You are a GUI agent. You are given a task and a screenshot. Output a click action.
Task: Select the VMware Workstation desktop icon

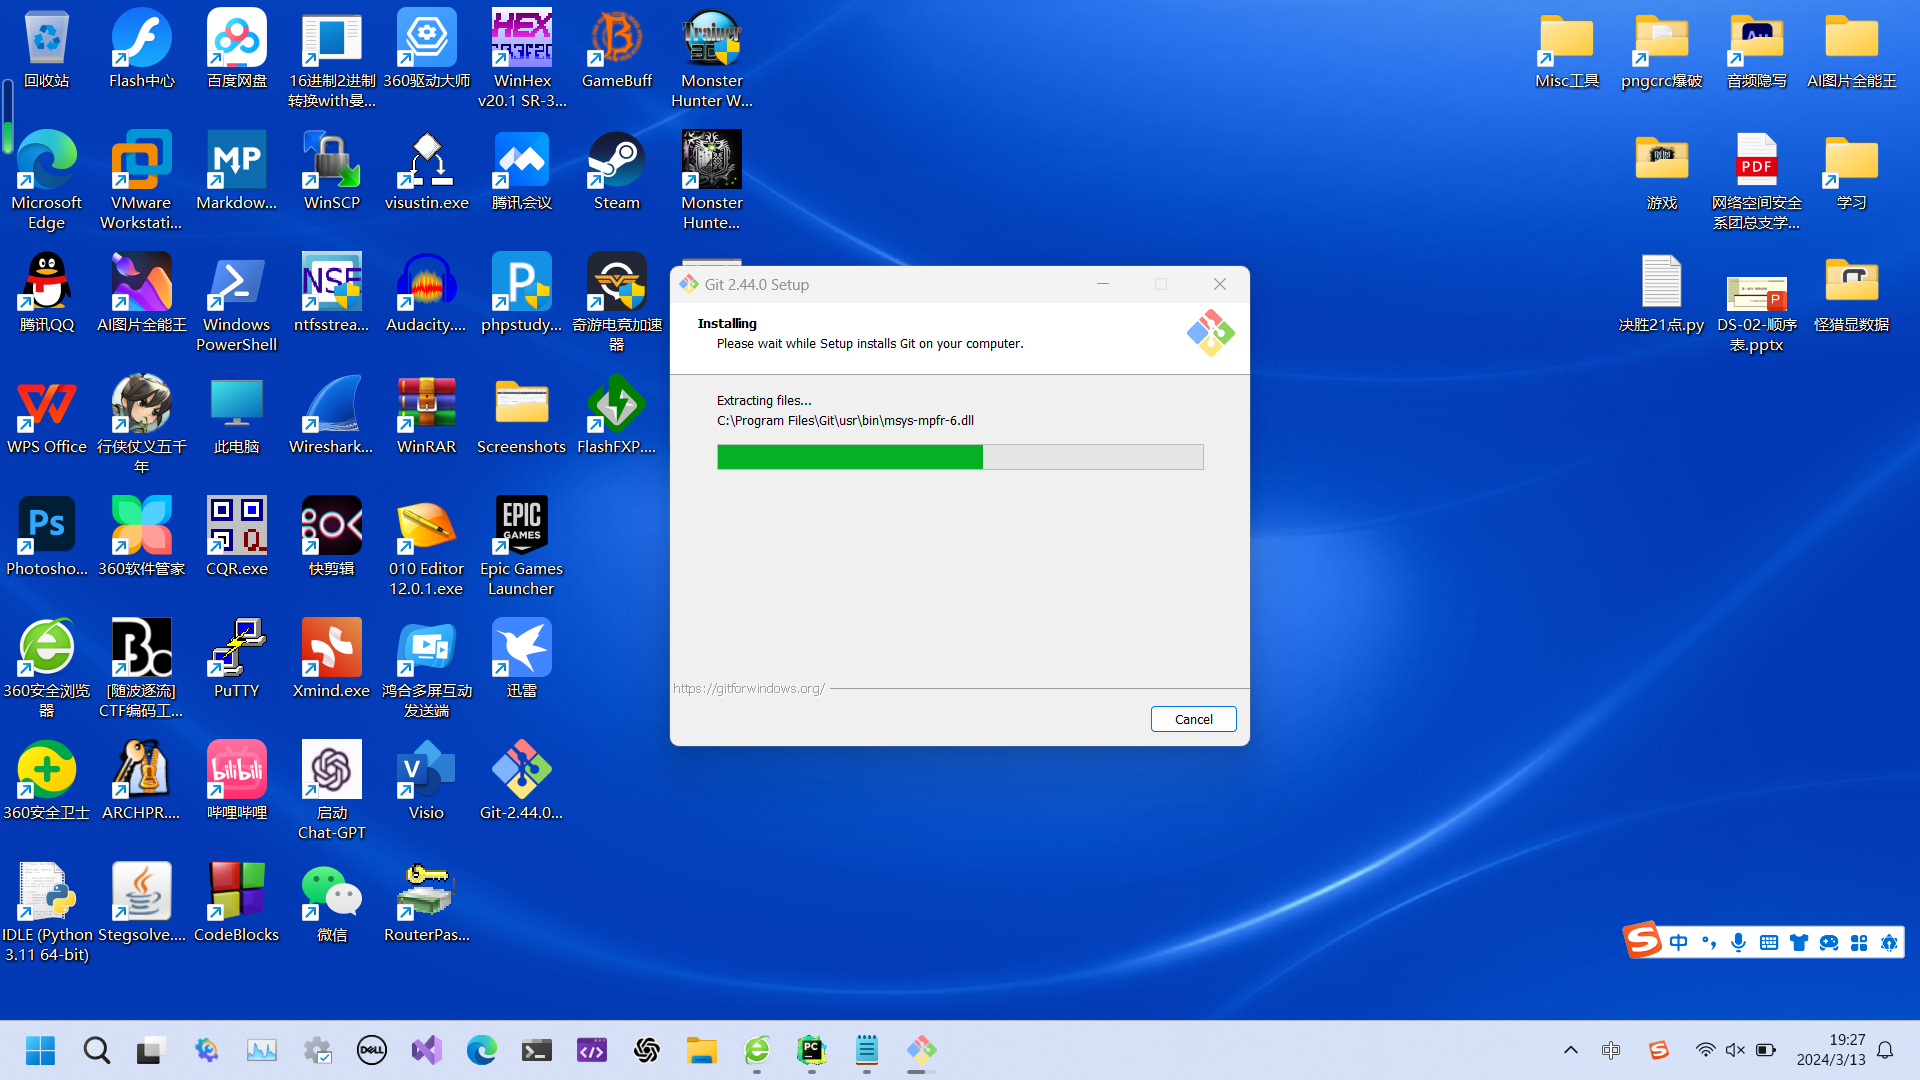(x=141, y=182)
